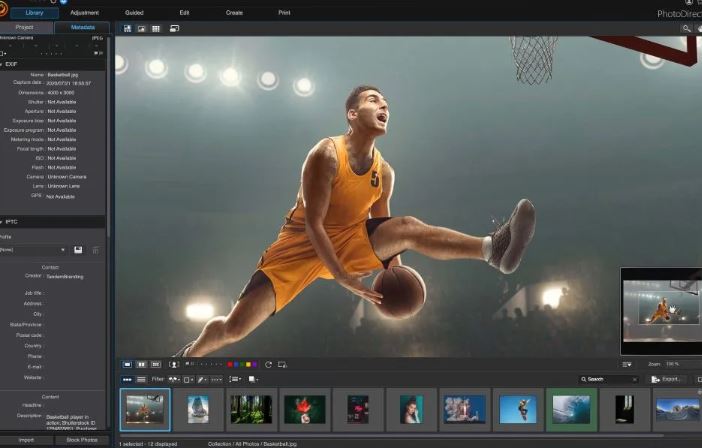Rotate photo icon below the viewer
The image size is (702, 448).
coord(268,365)
